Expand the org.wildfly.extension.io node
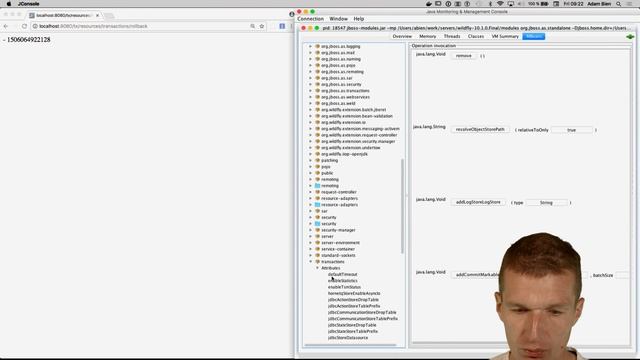This screenshot has height=360, width=640. coord(310,122)
